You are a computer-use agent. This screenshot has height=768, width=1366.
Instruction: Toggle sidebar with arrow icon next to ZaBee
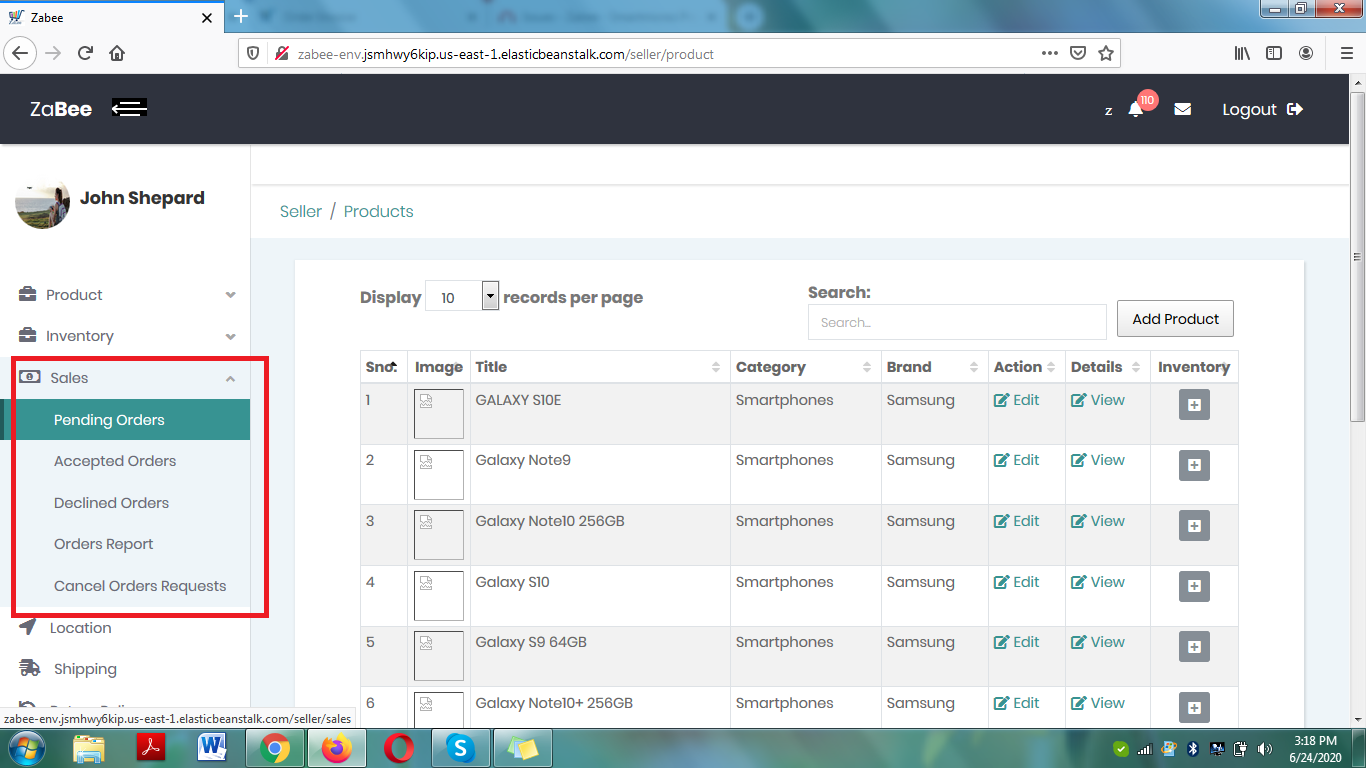[x=130, y=109]
